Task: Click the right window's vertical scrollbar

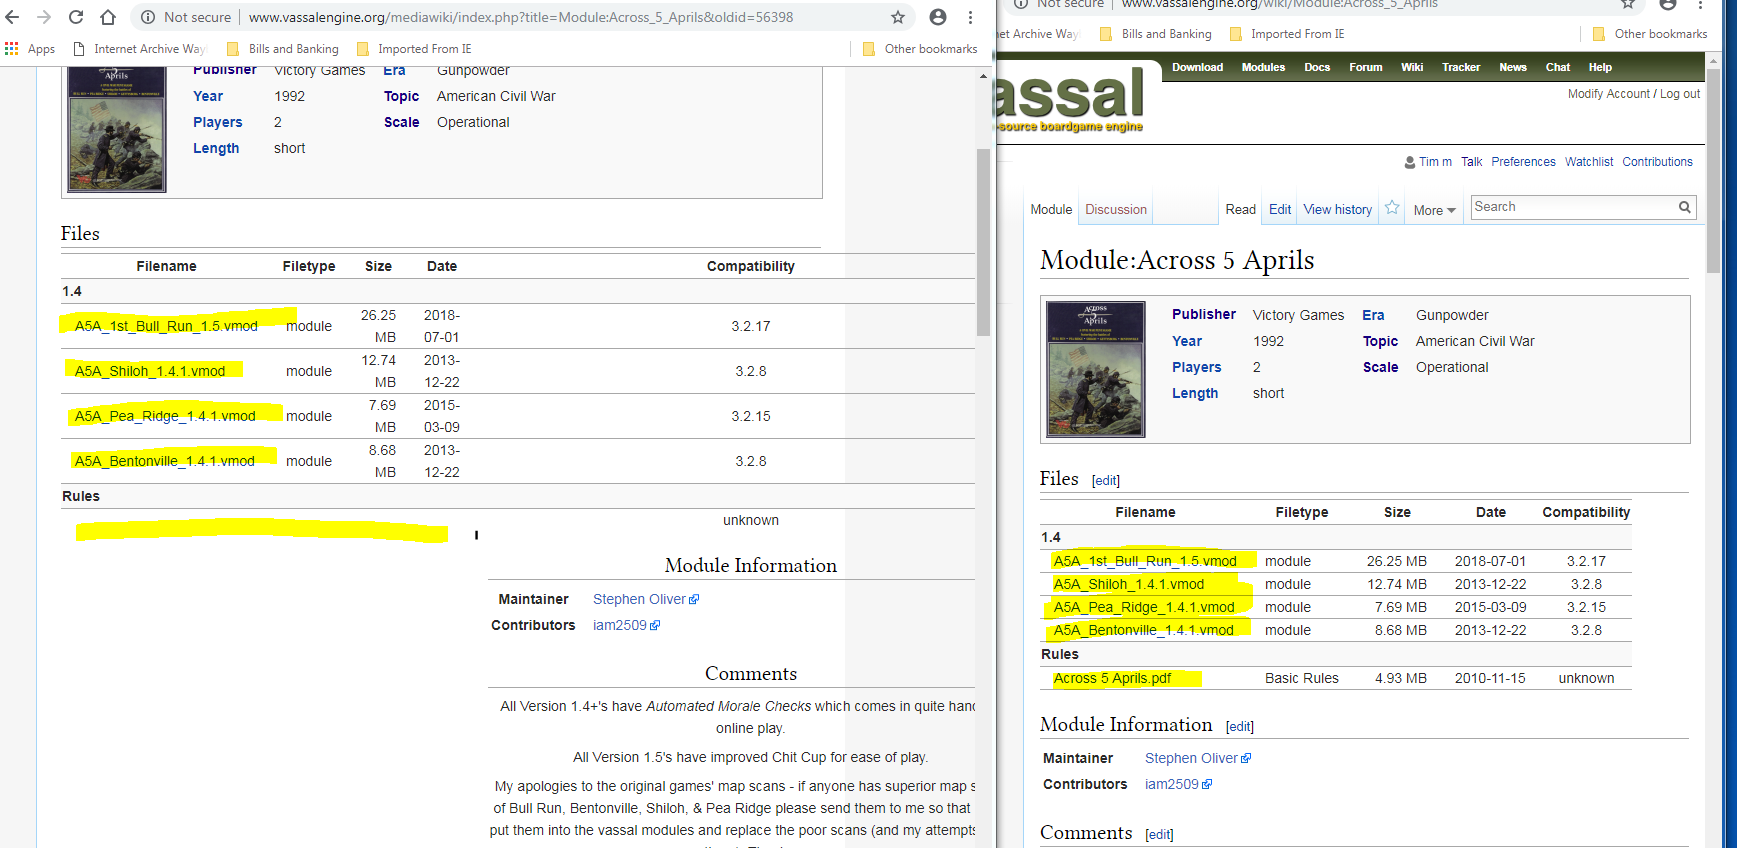Action: tap(1714, 170)
